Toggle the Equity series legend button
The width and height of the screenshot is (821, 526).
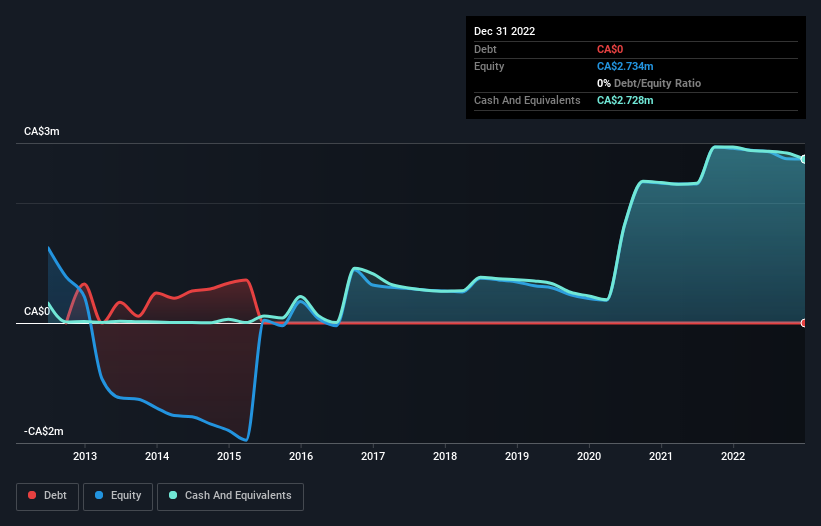[118, 496]
